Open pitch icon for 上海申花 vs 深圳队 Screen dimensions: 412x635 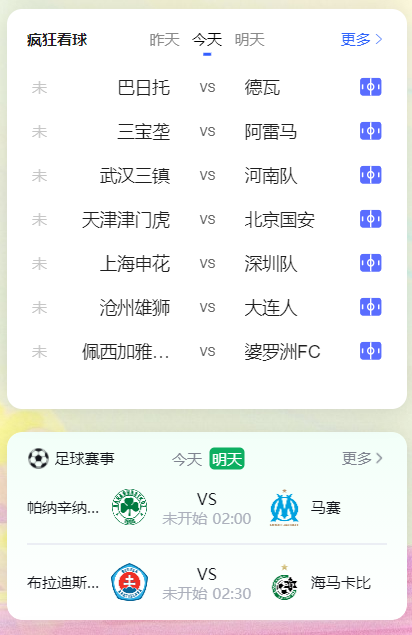[x=370, y=263]
